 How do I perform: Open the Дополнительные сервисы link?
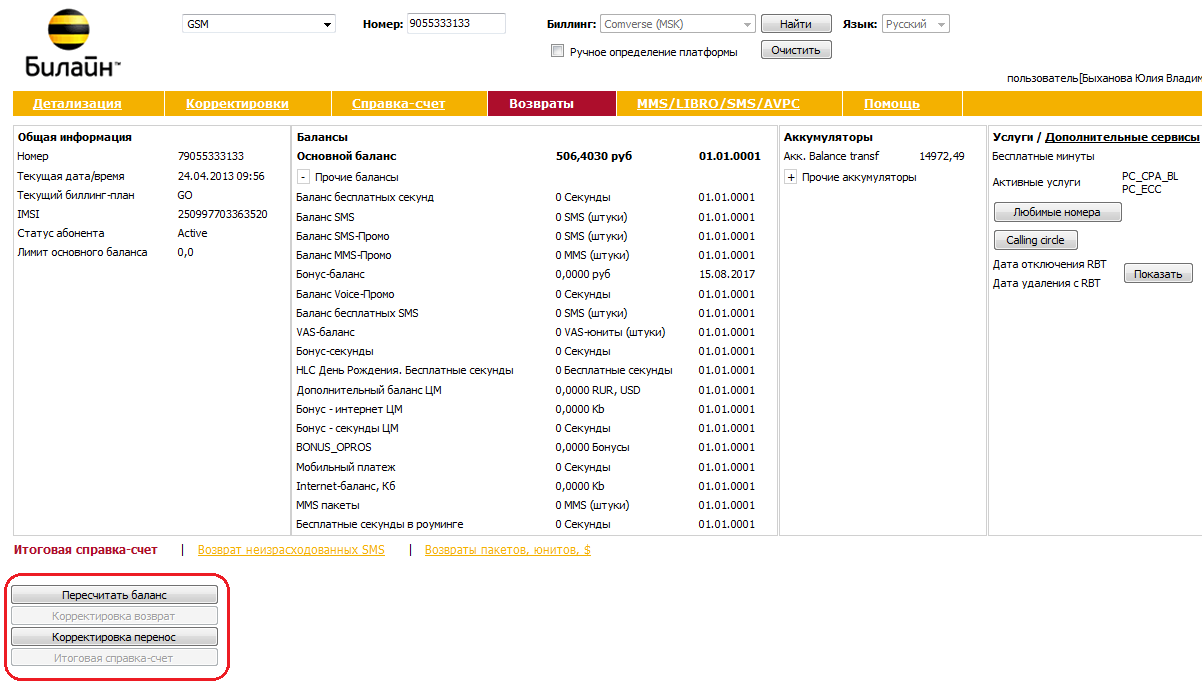tap(1122, 137)
